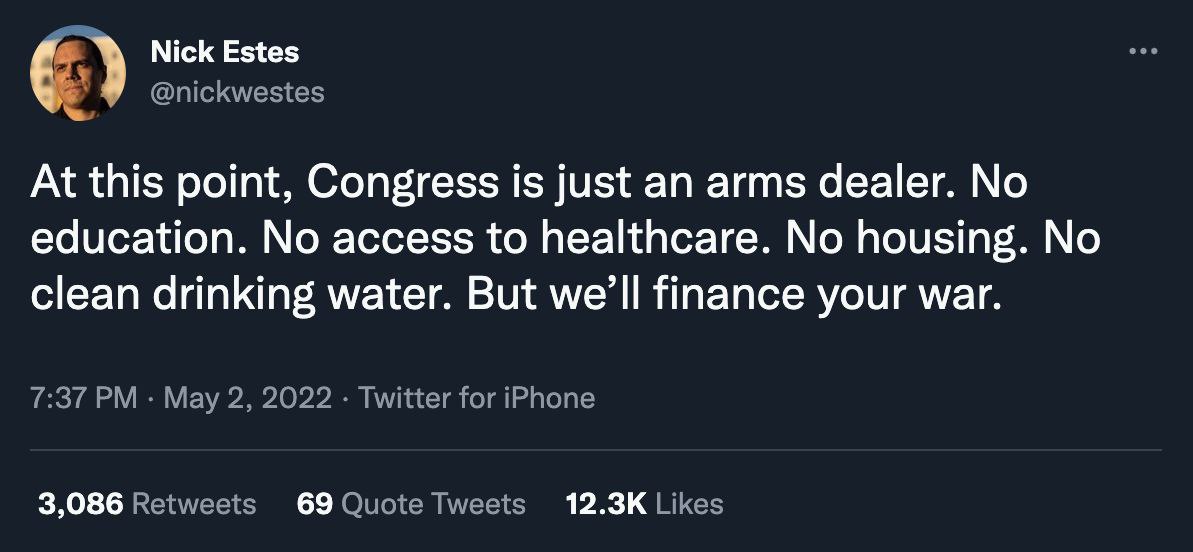The width and height of the screenshot is (1193, 552).
Task: Open the tweet's three-dot More menu
Action: click(x=1142, y=51)
